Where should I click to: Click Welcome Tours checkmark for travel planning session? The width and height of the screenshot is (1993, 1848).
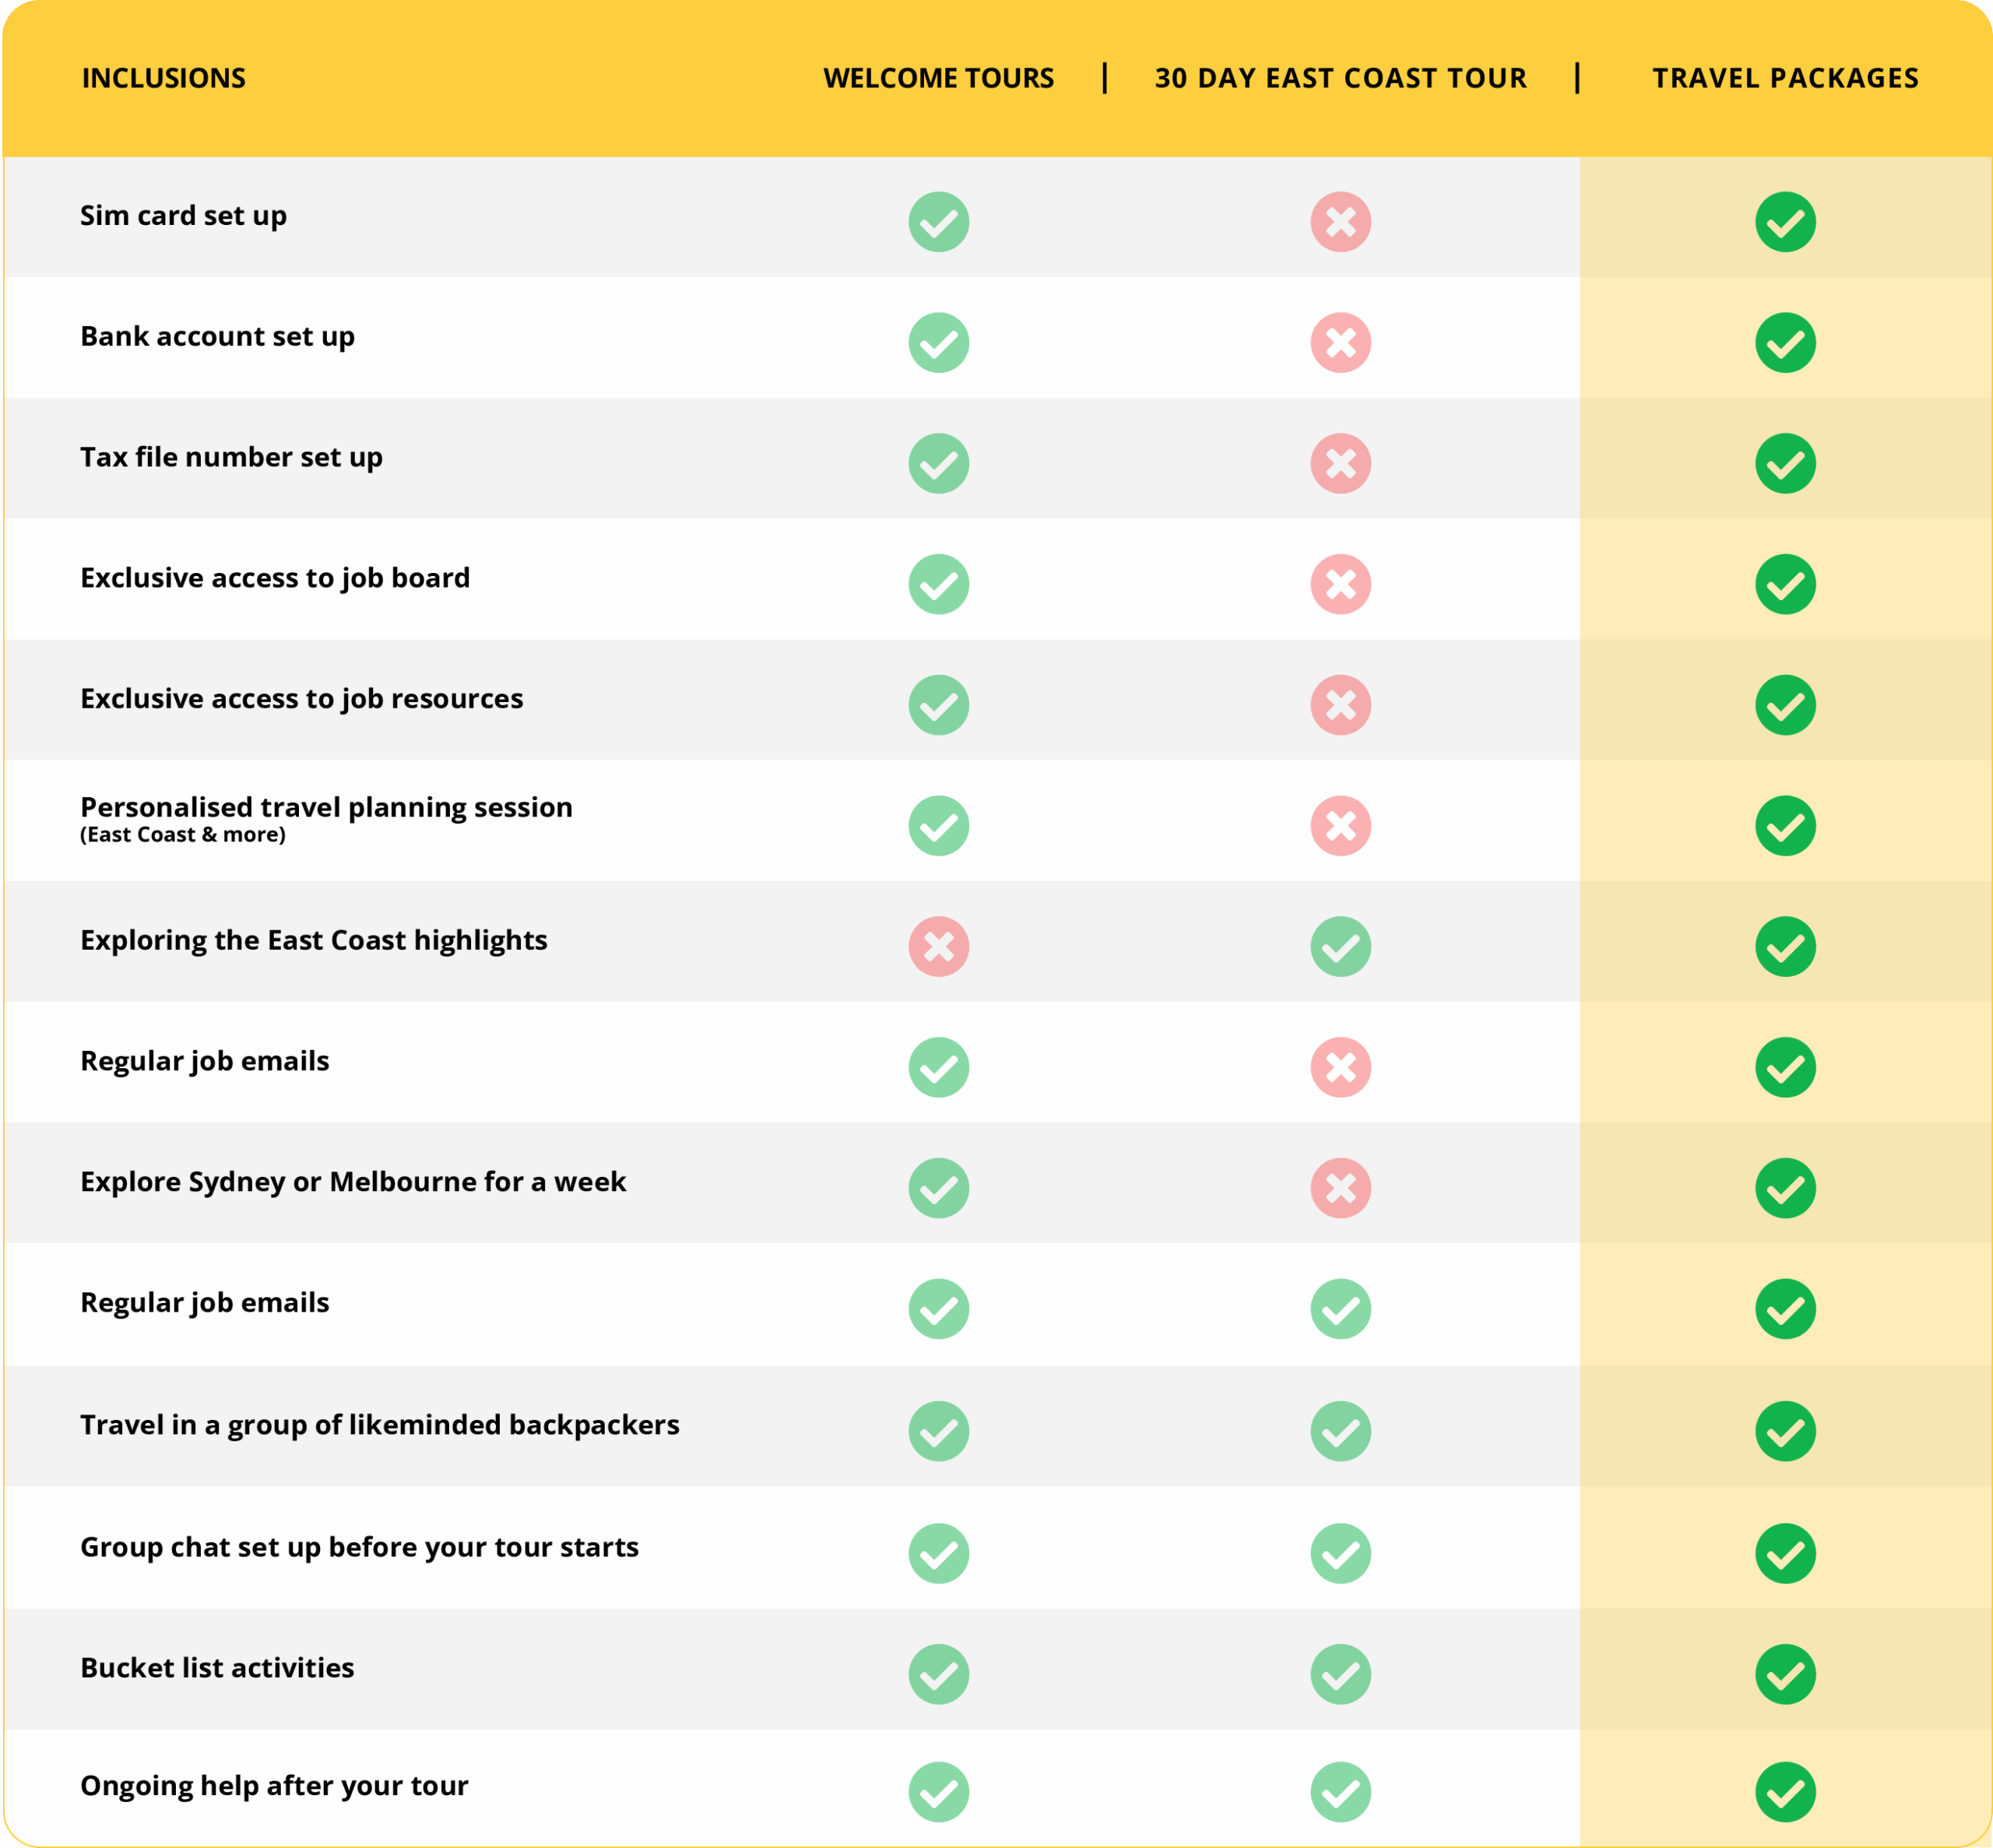938,826
